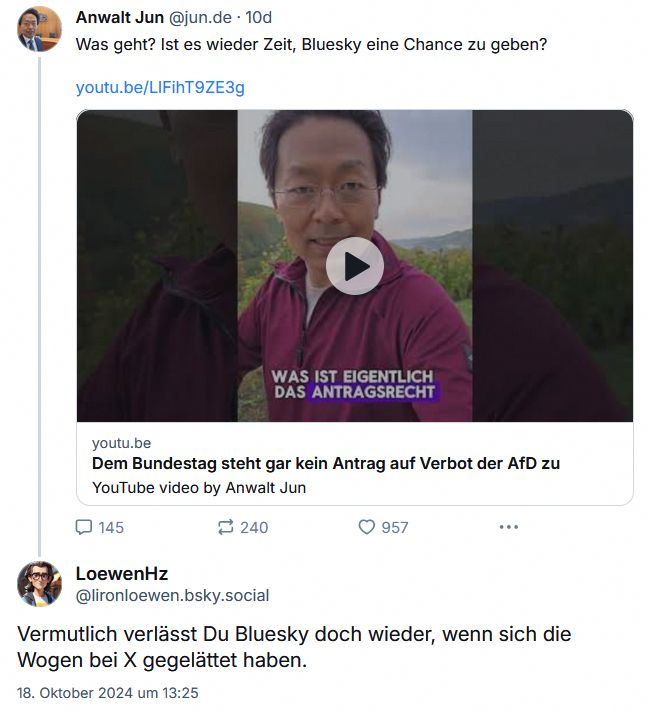Click the 957 likes count
The image size is (649, 710).
[x=395, y=528]
